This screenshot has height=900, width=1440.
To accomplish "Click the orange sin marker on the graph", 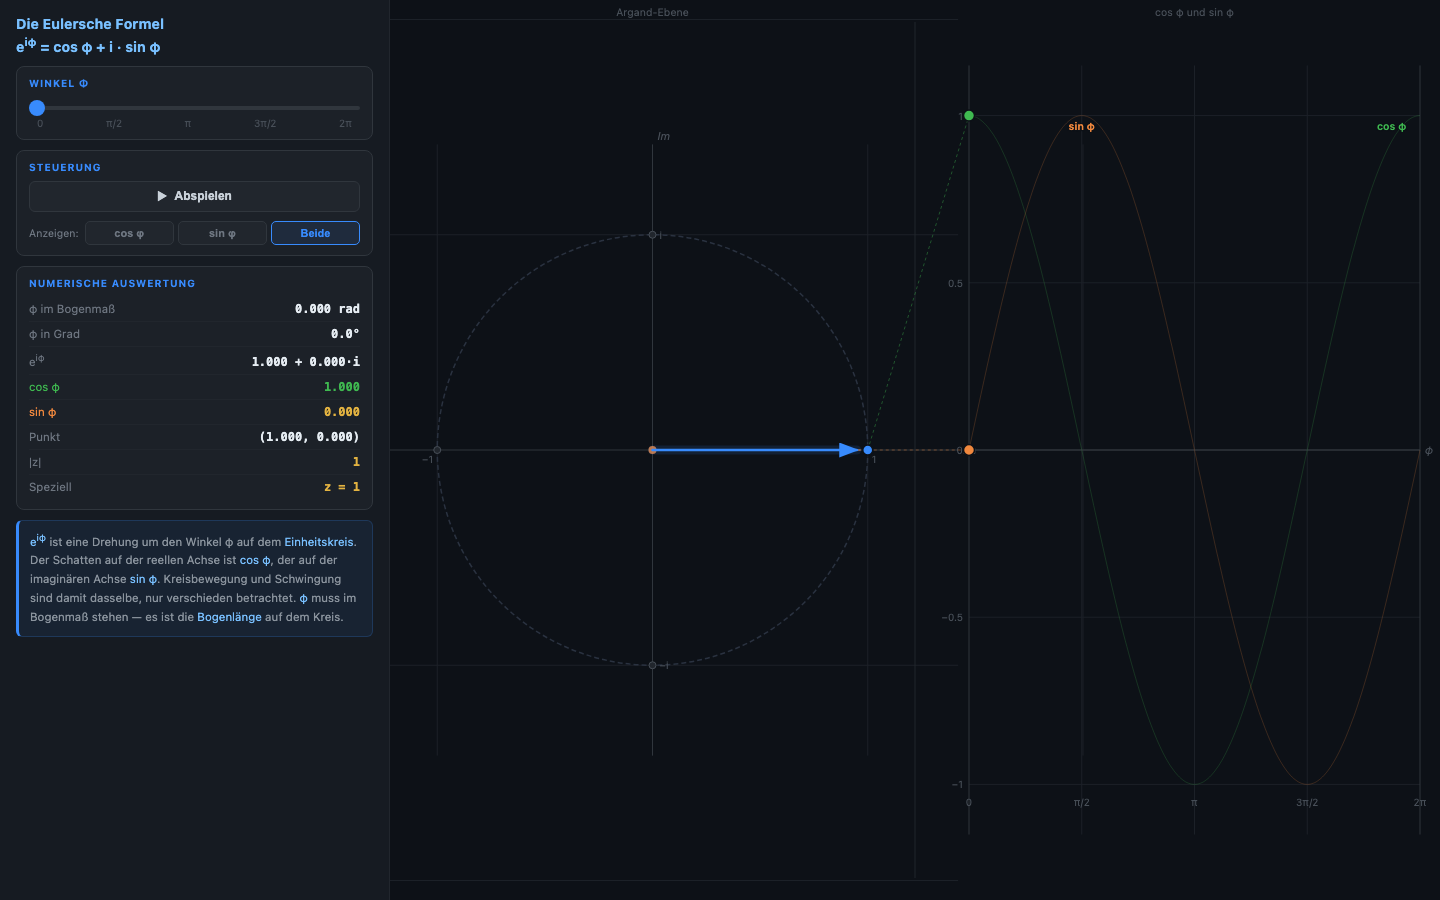I will [x=969, y=450].
